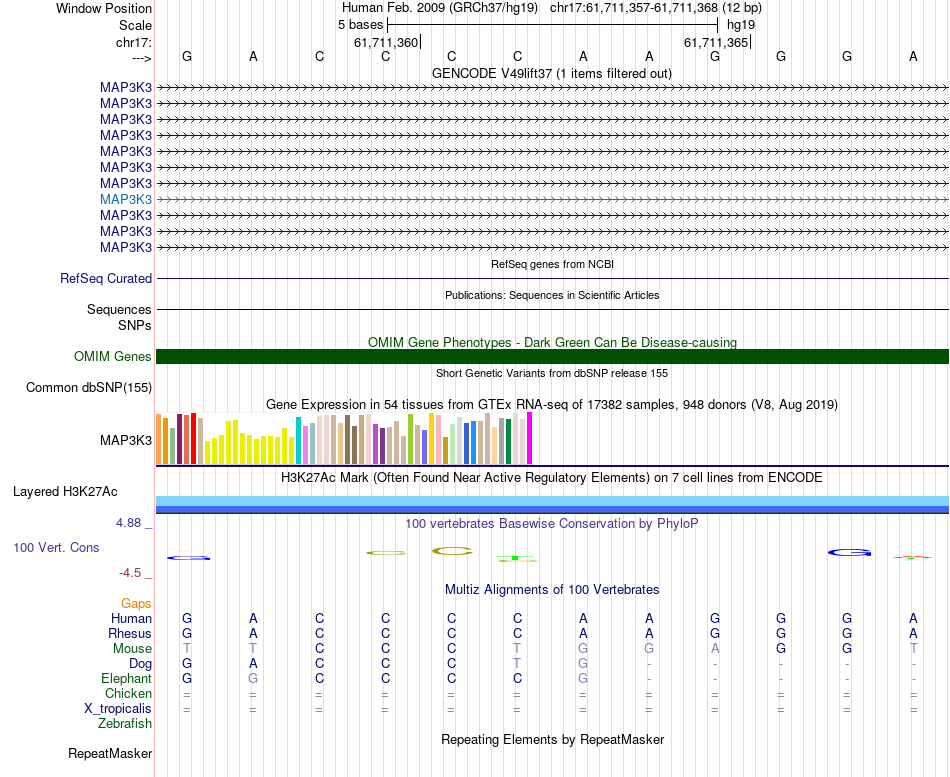Open the RefSeq Curated track label

click(x=106, y=278)
